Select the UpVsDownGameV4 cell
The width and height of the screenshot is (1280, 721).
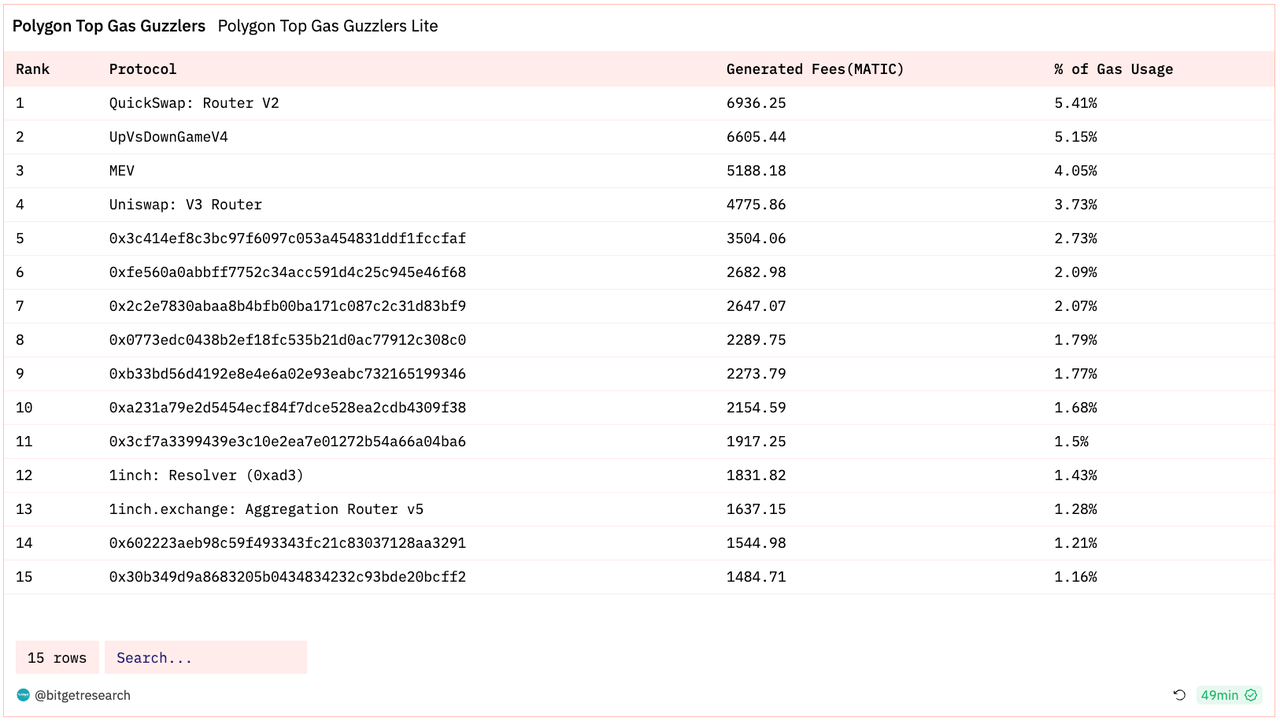click(169, 137)
